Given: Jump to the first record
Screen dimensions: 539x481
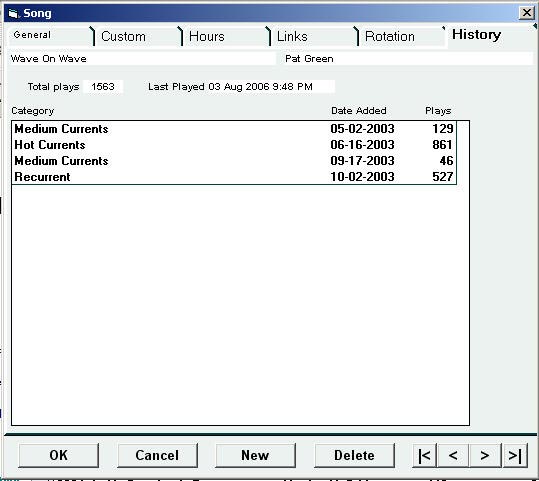Looking at the screenshot, I should click(425, 455).
